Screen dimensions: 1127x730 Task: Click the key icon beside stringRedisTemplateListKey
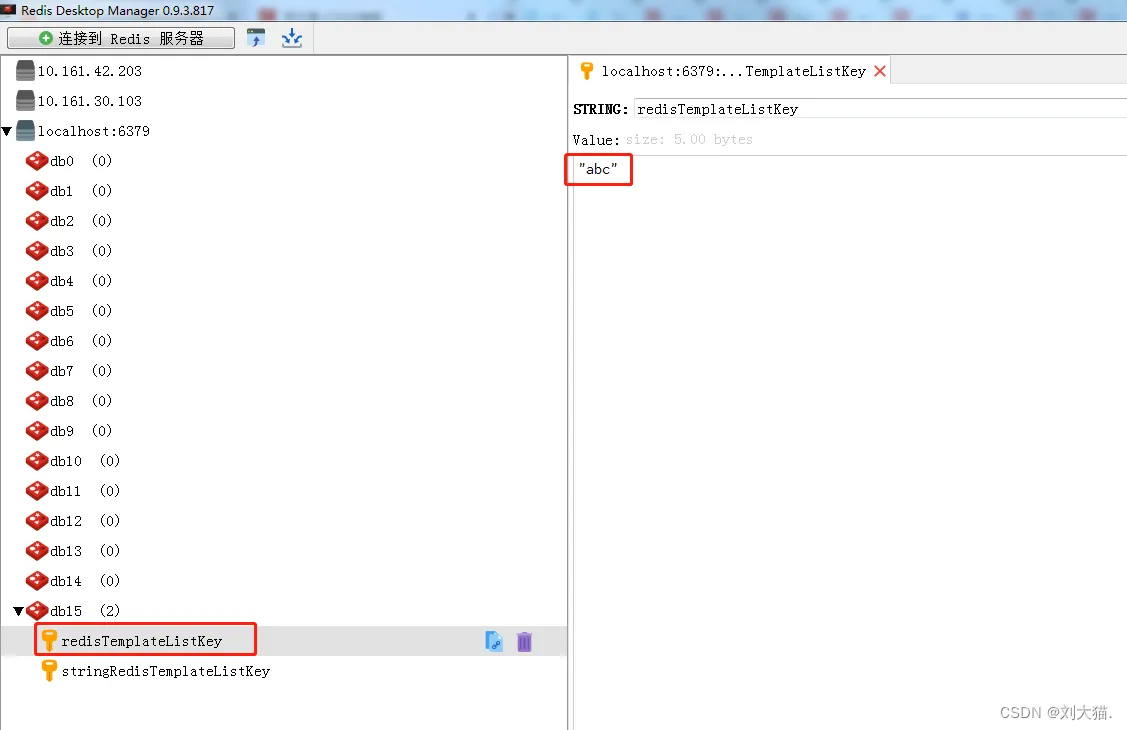49,671
